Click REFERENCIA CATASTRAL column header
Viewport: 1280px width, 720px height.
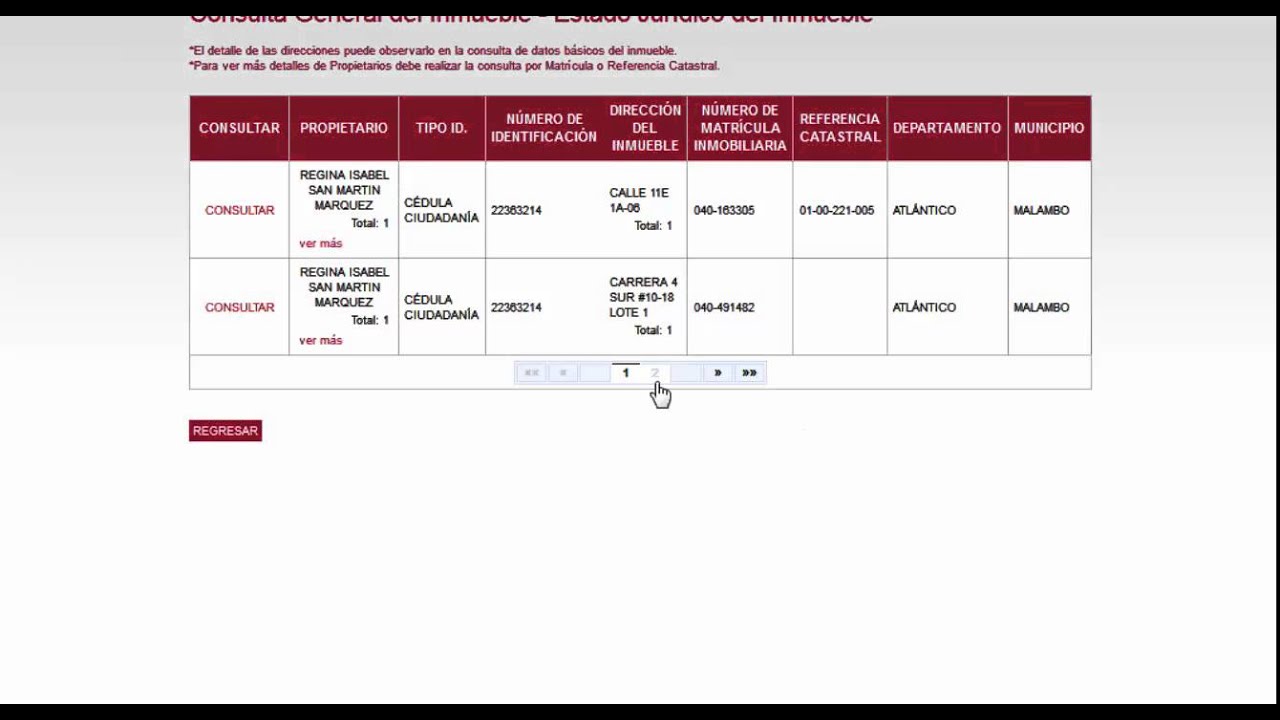pos(840,128)
